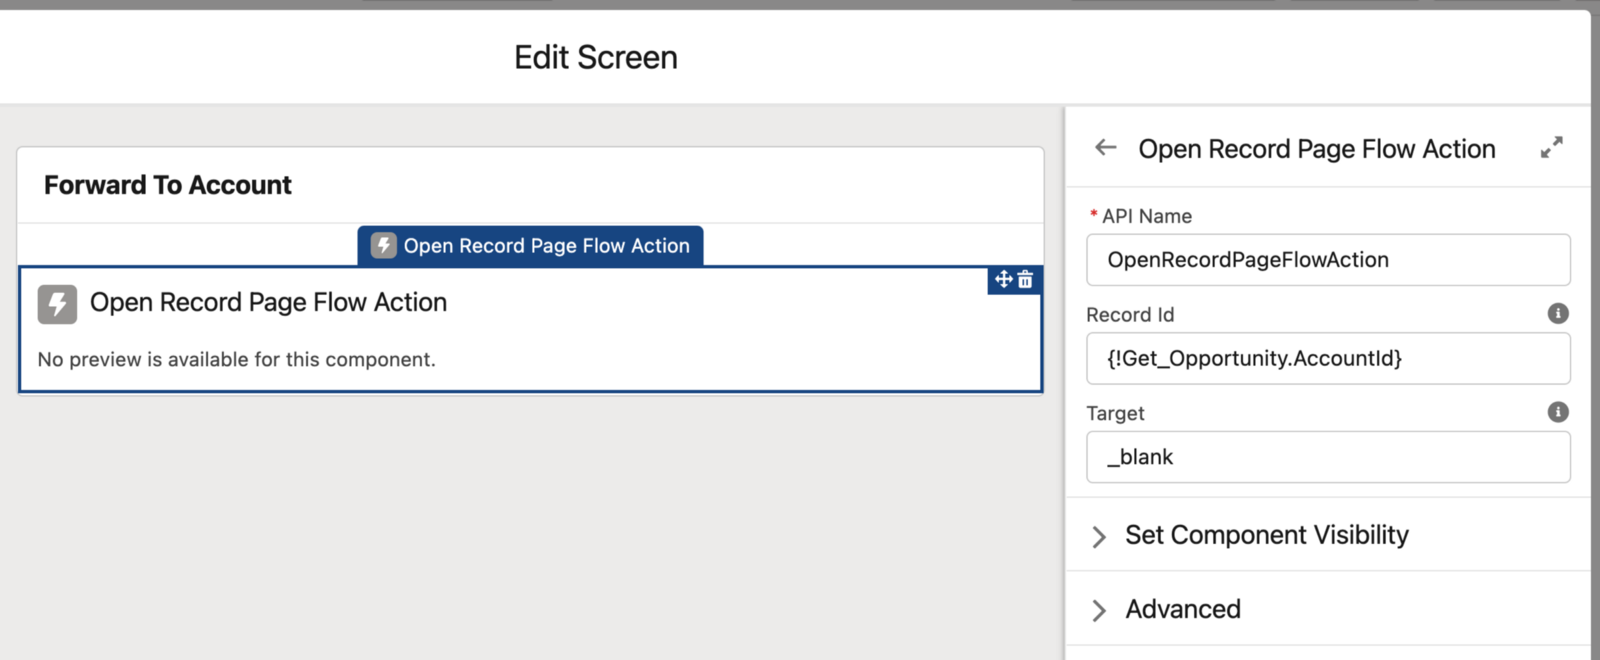Click the lightning icon in the blue component tab
1600x660 pixels.
coord(384,246)
